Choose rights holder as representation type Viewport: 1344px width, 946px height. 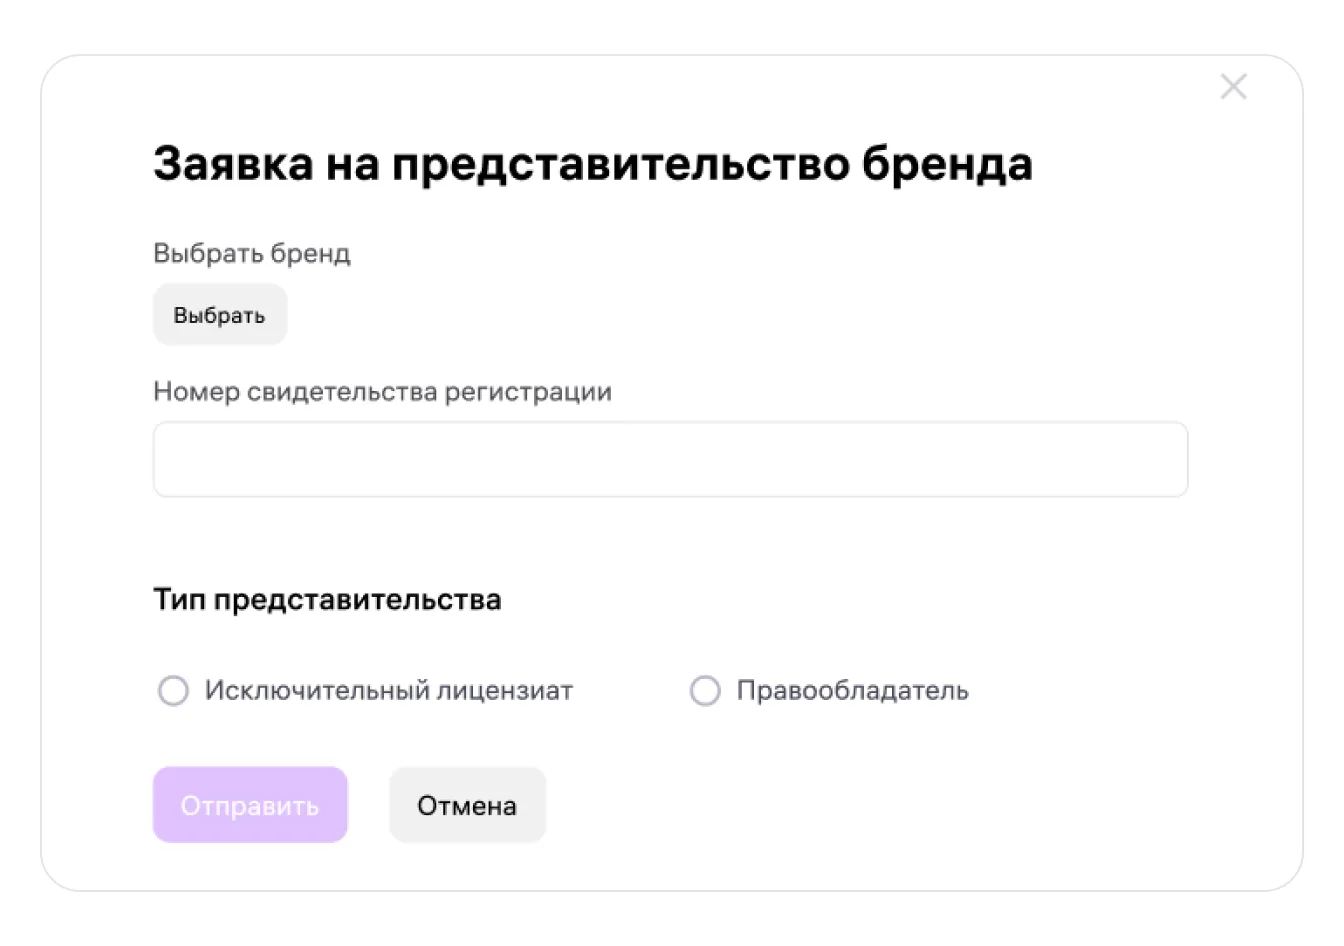click(x=705, y=691)
